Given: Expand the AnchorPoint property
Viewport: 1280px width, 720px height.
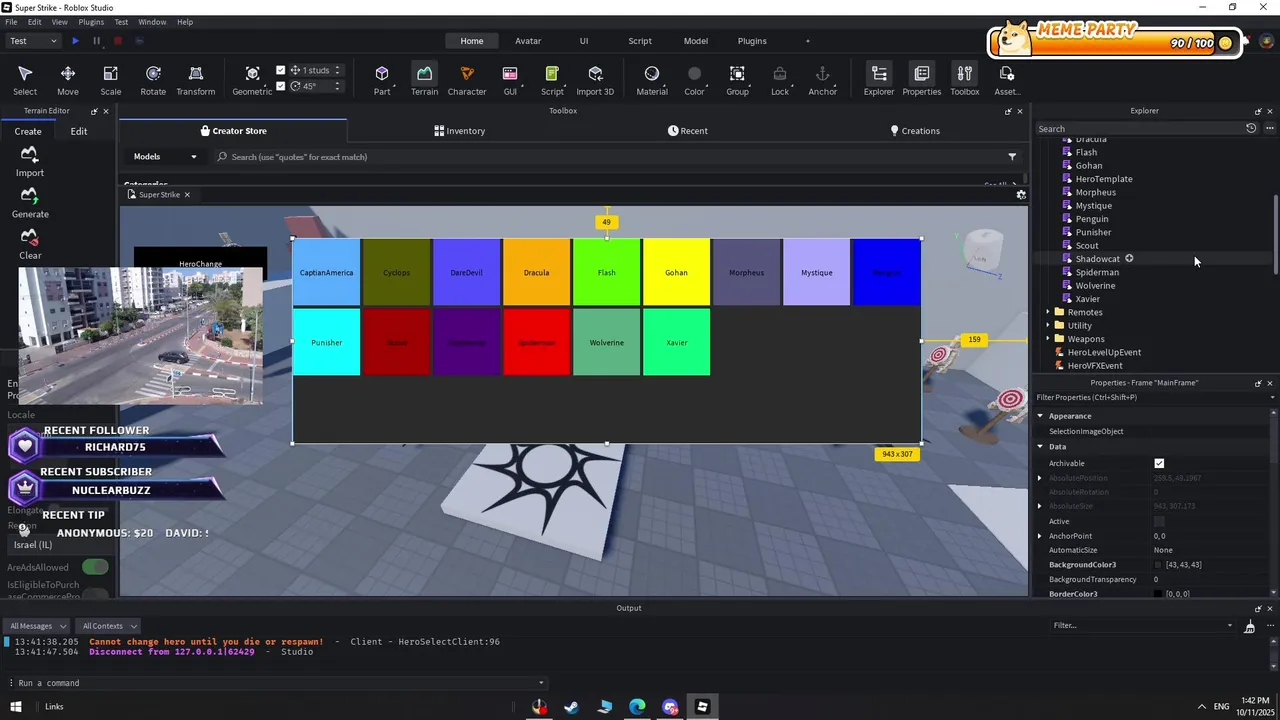Looking at the screenshot, I should (1040, 536).
